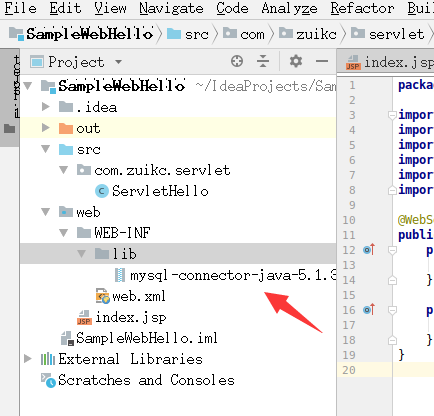Select mysql-connector-java jar file
Viewport: 434px width, 416px height.
[226, 275]
